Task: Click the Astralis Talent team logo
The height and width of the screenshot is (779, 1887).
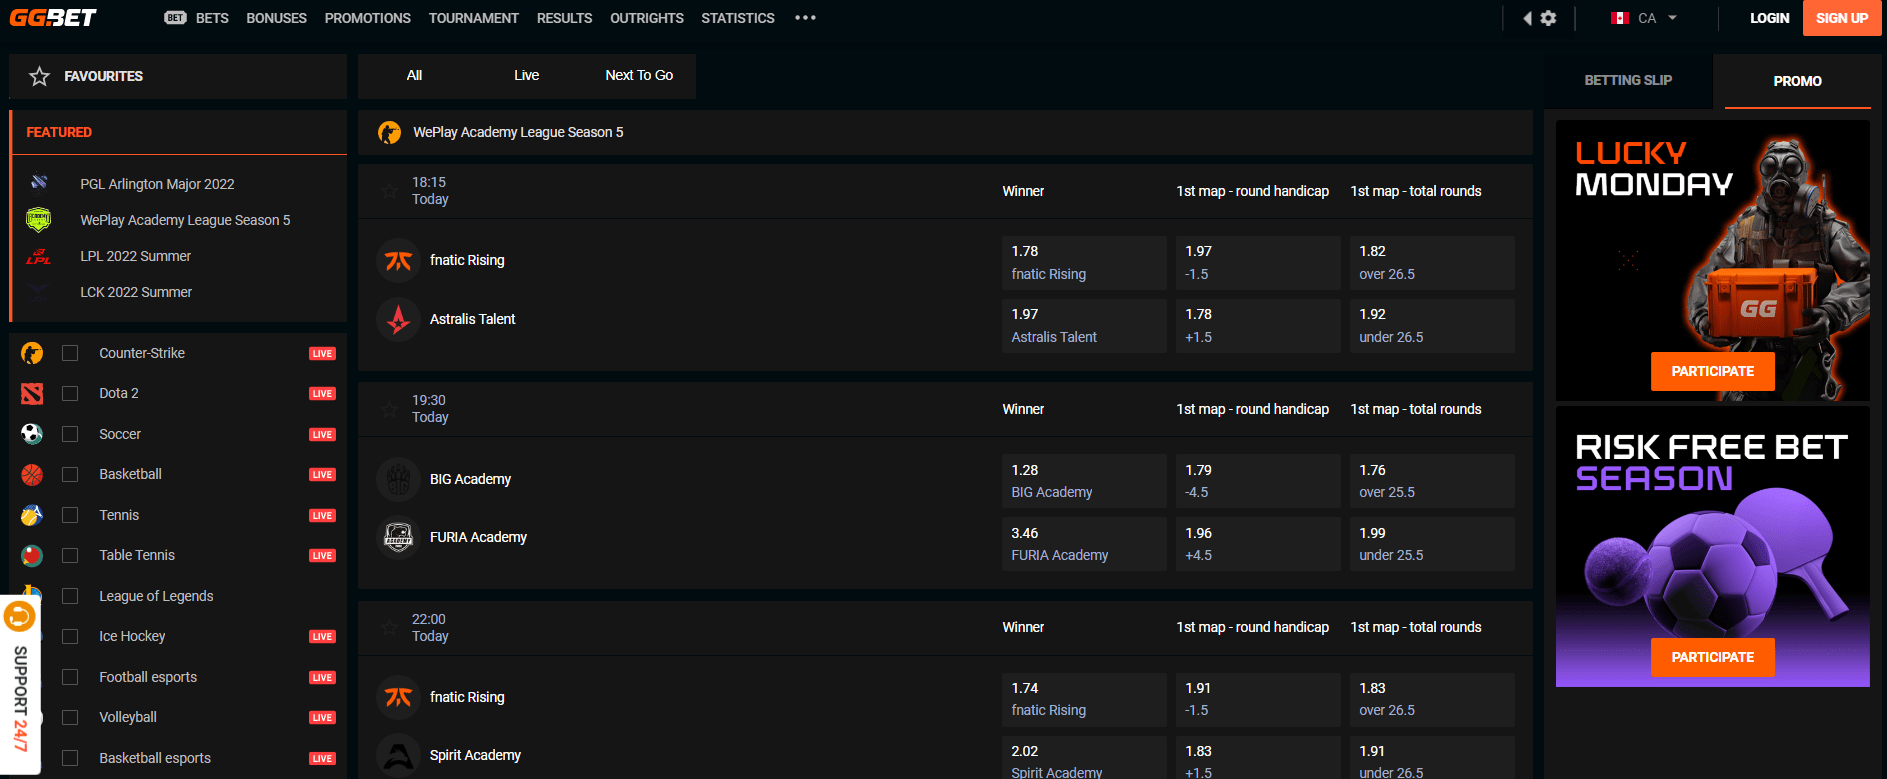Action: point(398,320)
